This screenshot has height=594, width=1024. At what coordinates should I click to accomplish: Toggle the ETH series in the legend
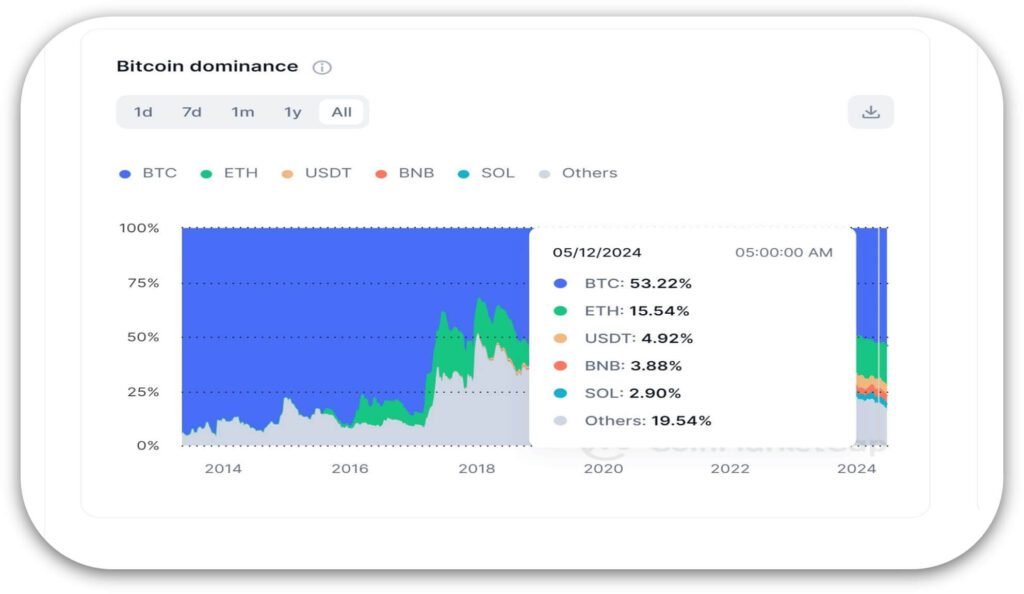pyautogui.click(x=229, y=173)
